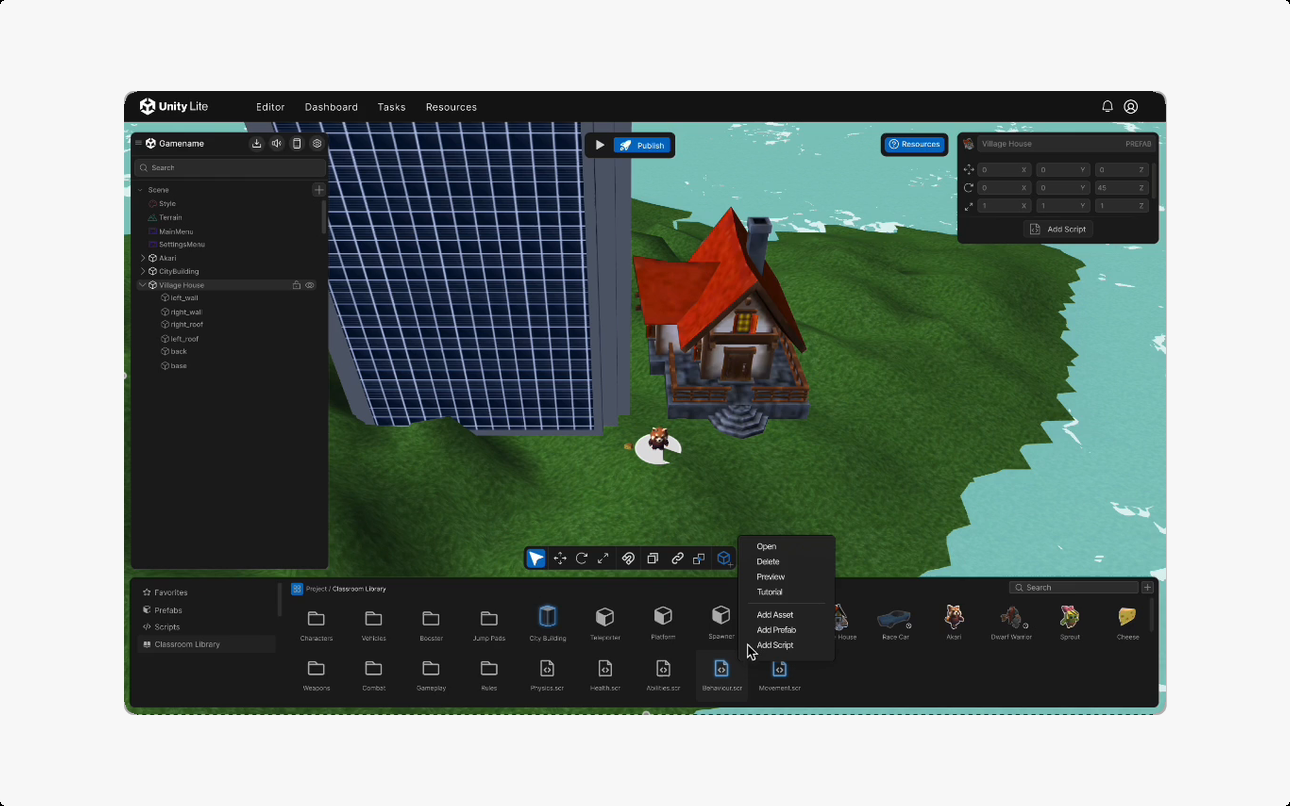The image size is (1290, 806).
Task: Toggle visibility eye for Village House
Action: coord(310,285)
